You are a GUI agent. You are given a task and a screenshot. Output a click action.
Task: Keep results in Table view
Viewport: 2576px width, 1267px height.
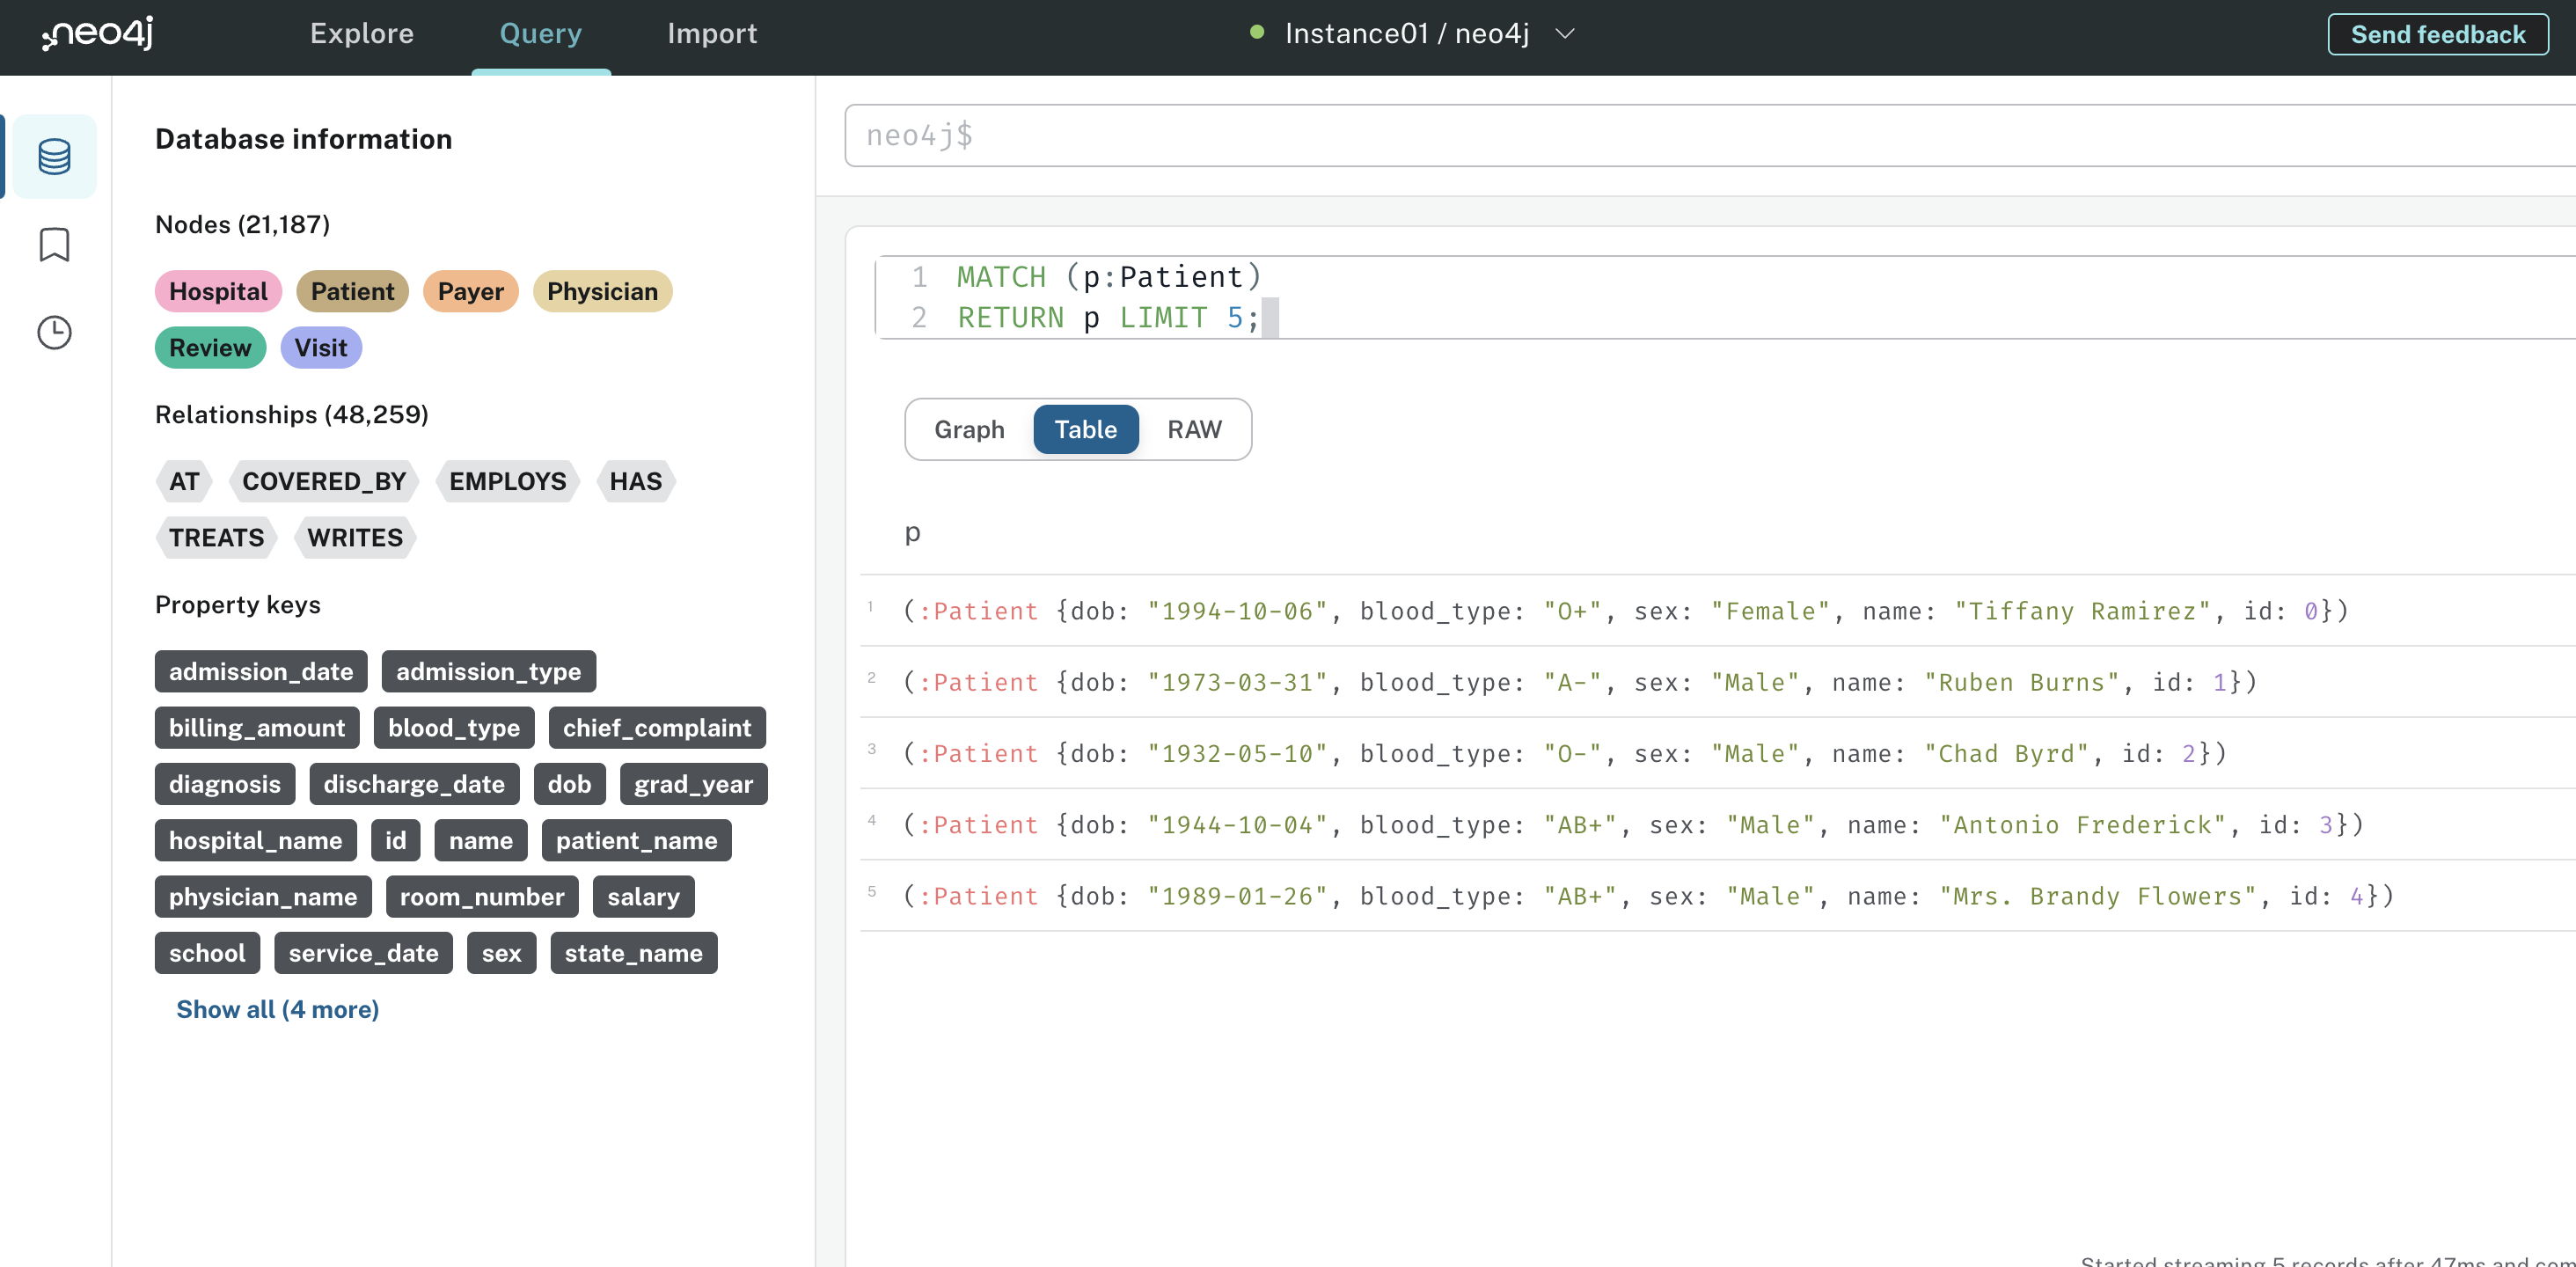[x=1086, y=429]
